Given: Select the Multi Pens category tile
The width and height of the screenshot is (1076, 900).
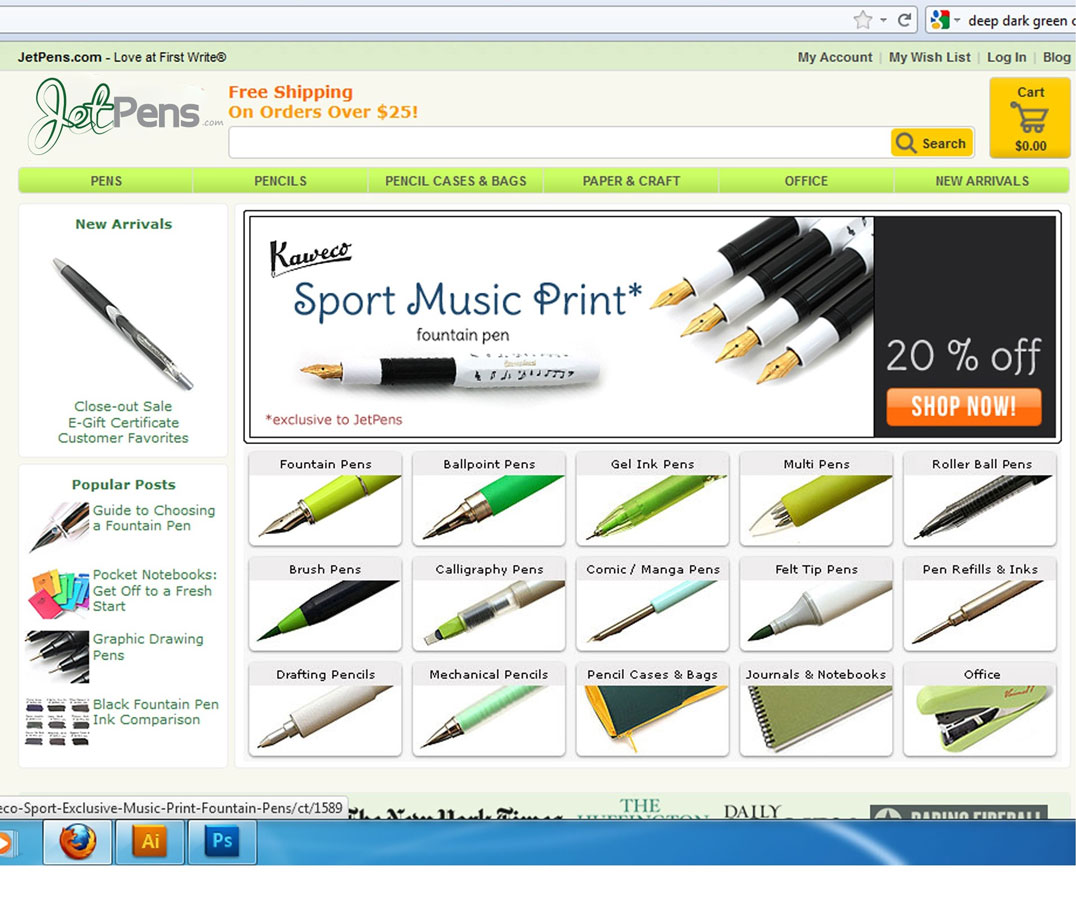Looking at the screenshot, I should click(x=817, y=499).
